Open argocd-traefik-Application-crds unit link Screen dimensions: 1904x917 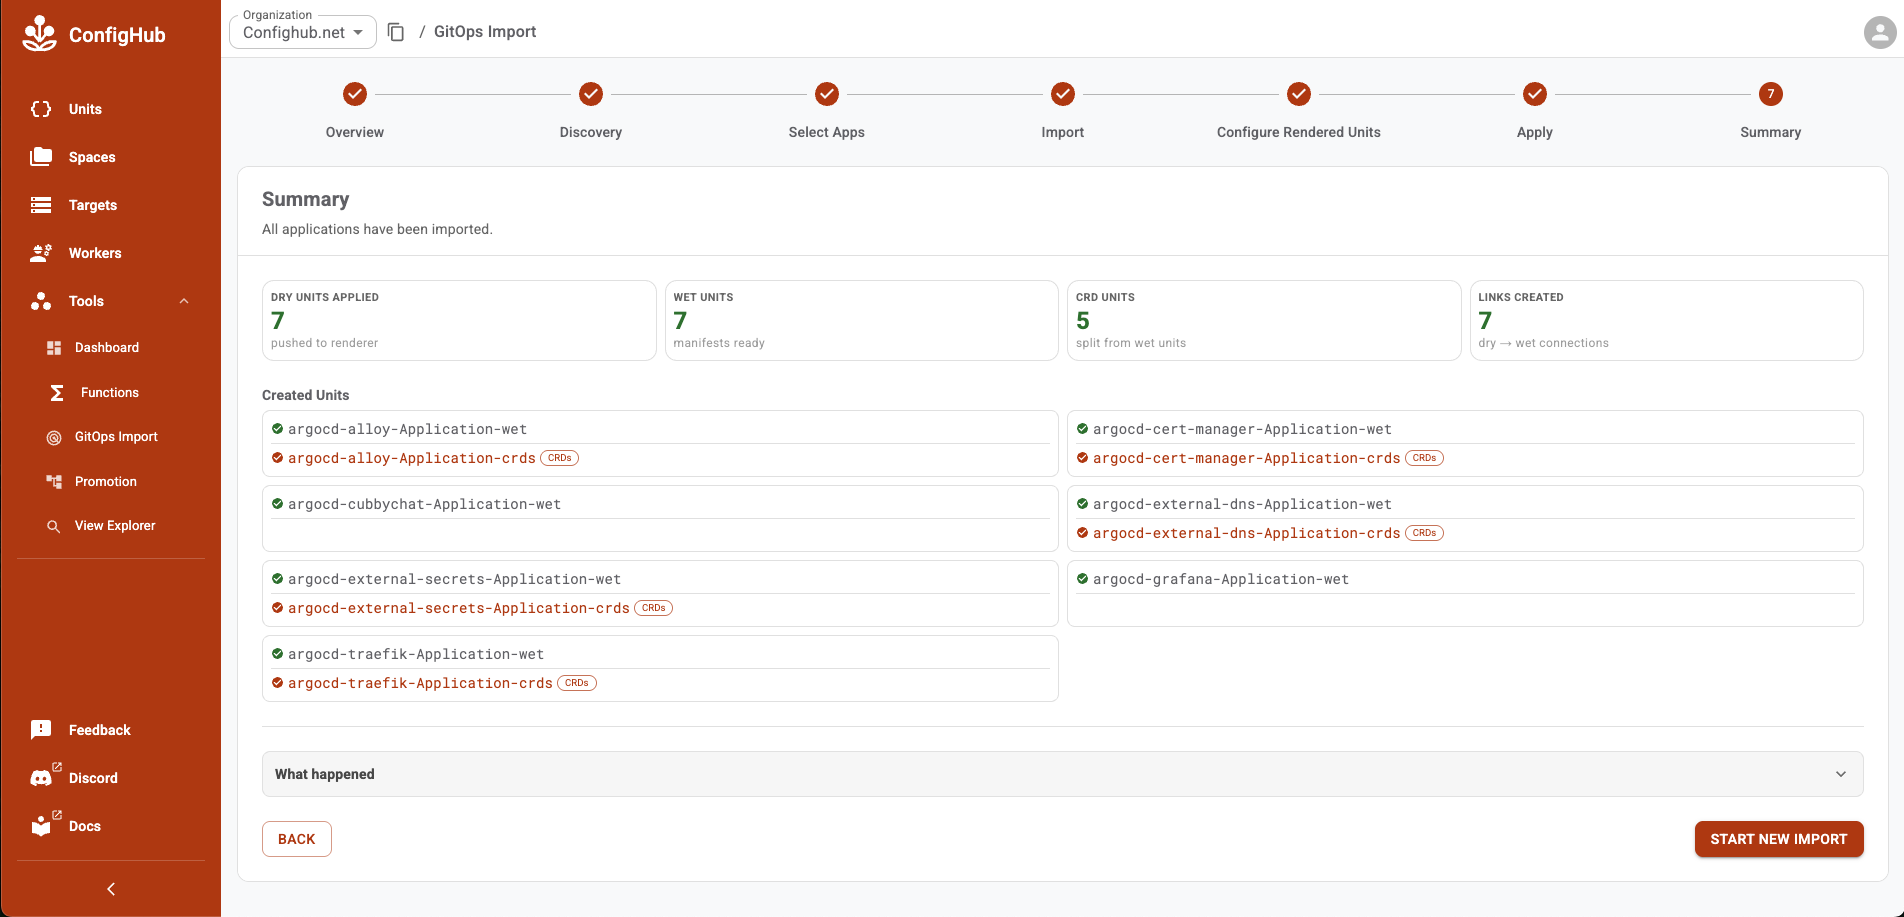[421, 683]
